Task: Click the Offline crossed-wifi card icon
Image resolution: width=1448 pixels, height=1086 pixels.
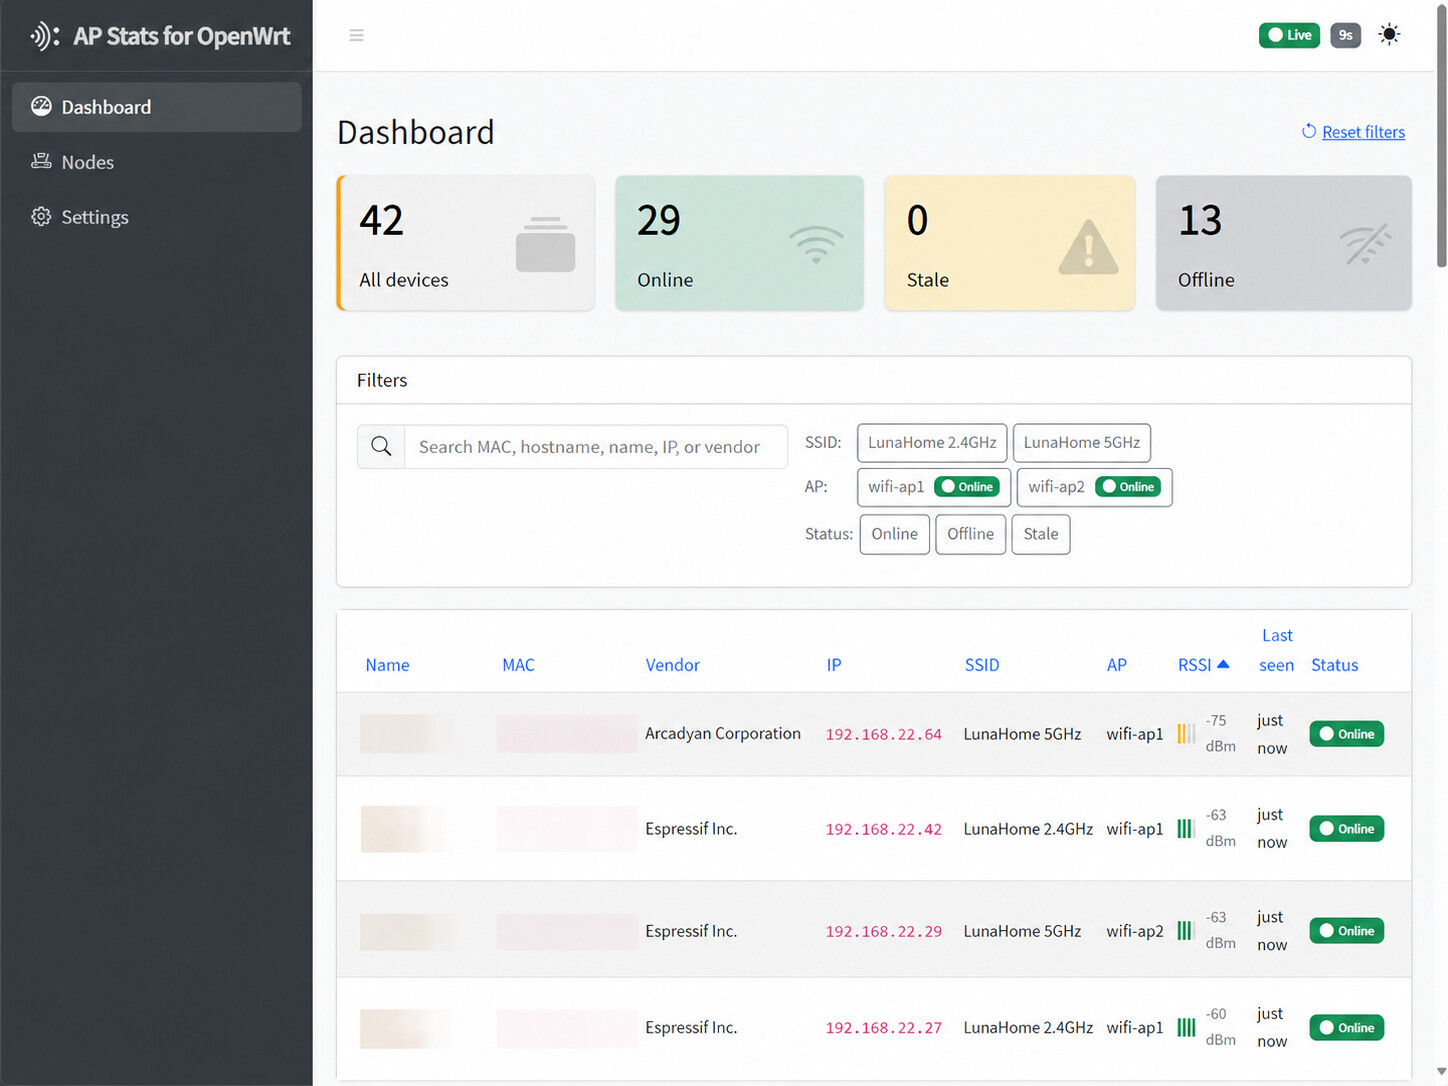Action: (1365, 244)
